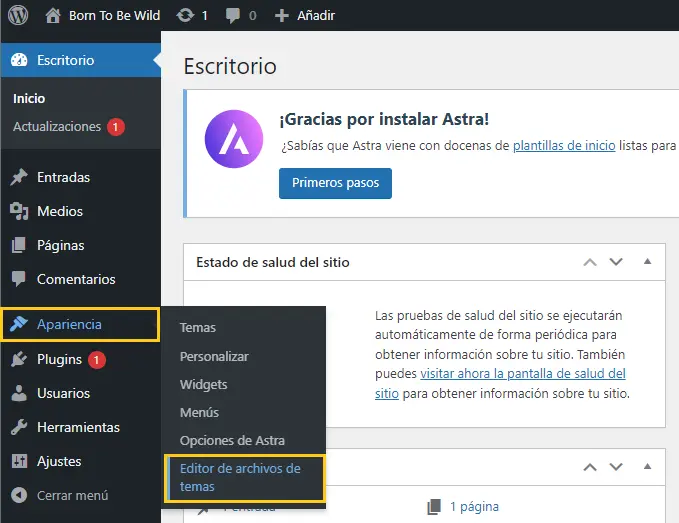This screenshot has width=679, height=523.
Task: Click the red badge next to Plugins
Action: coord(97,360)
